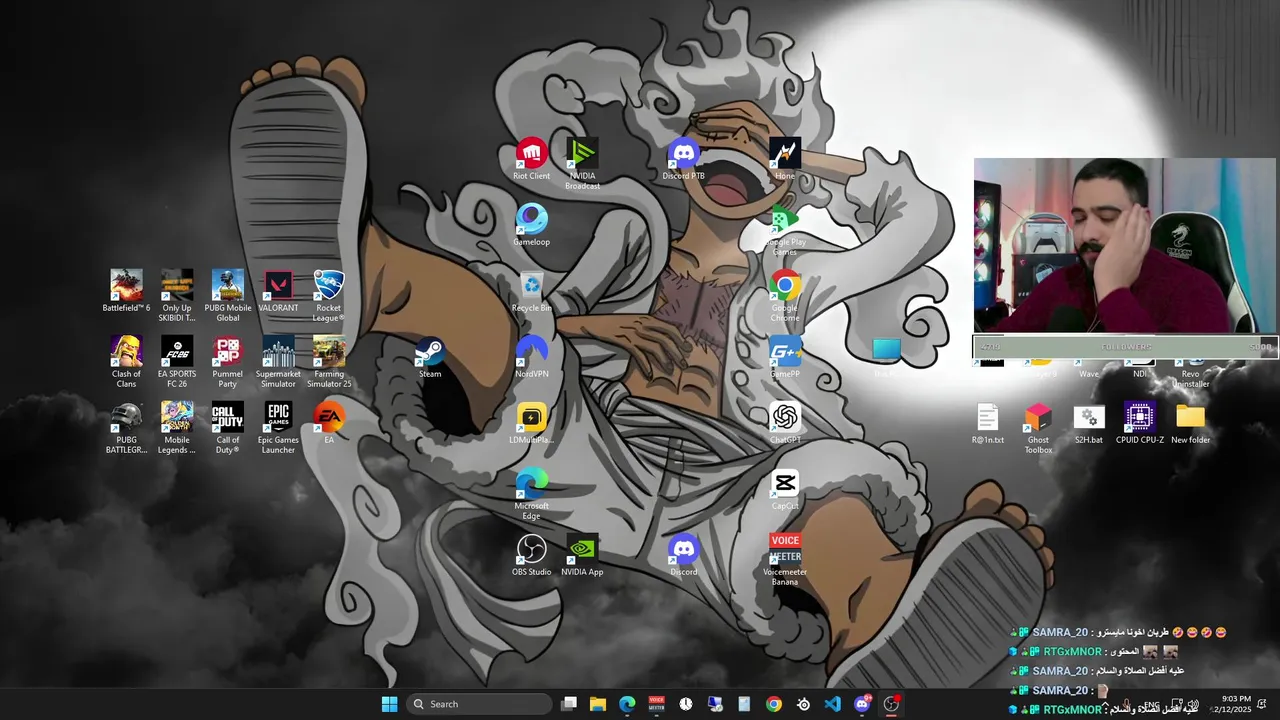Screen dimensions: 1280x720
Task: Select the Pummel Party desktop icon
Action: (x=228, y=362)
